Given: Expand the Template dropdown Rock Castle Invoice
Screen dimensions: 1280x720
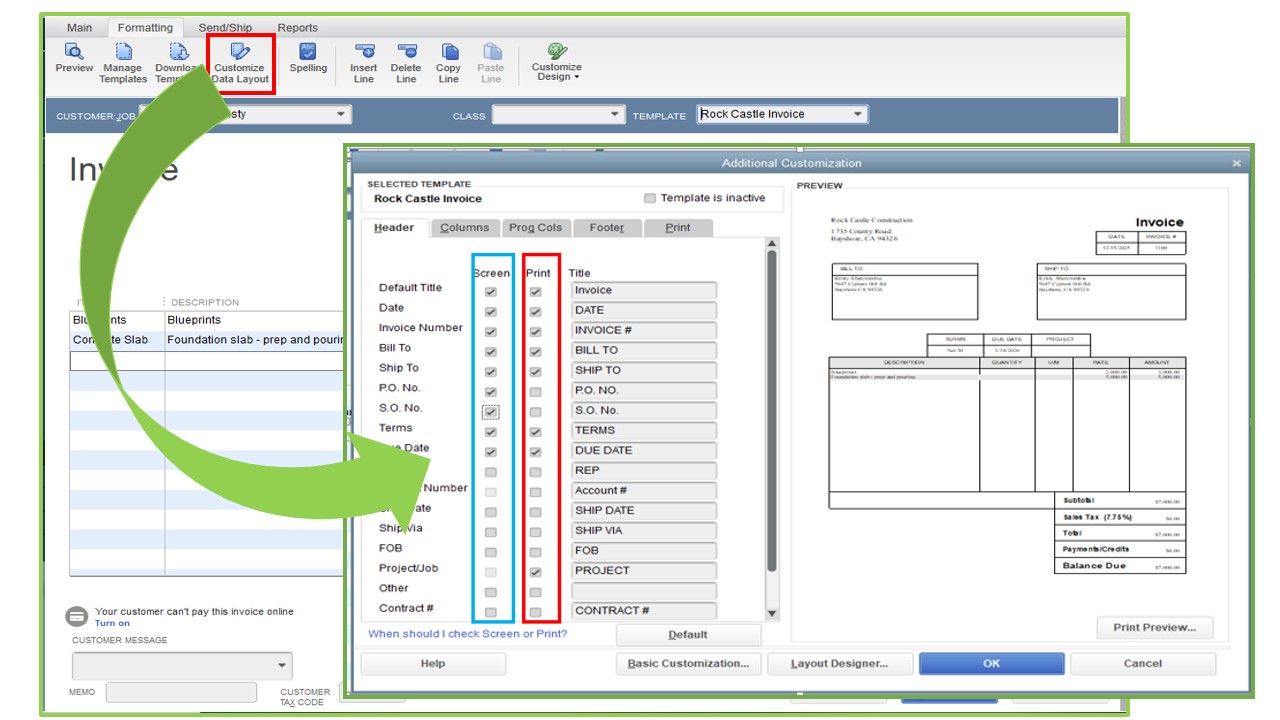Looking at the screenshot, I should [857, 115].
